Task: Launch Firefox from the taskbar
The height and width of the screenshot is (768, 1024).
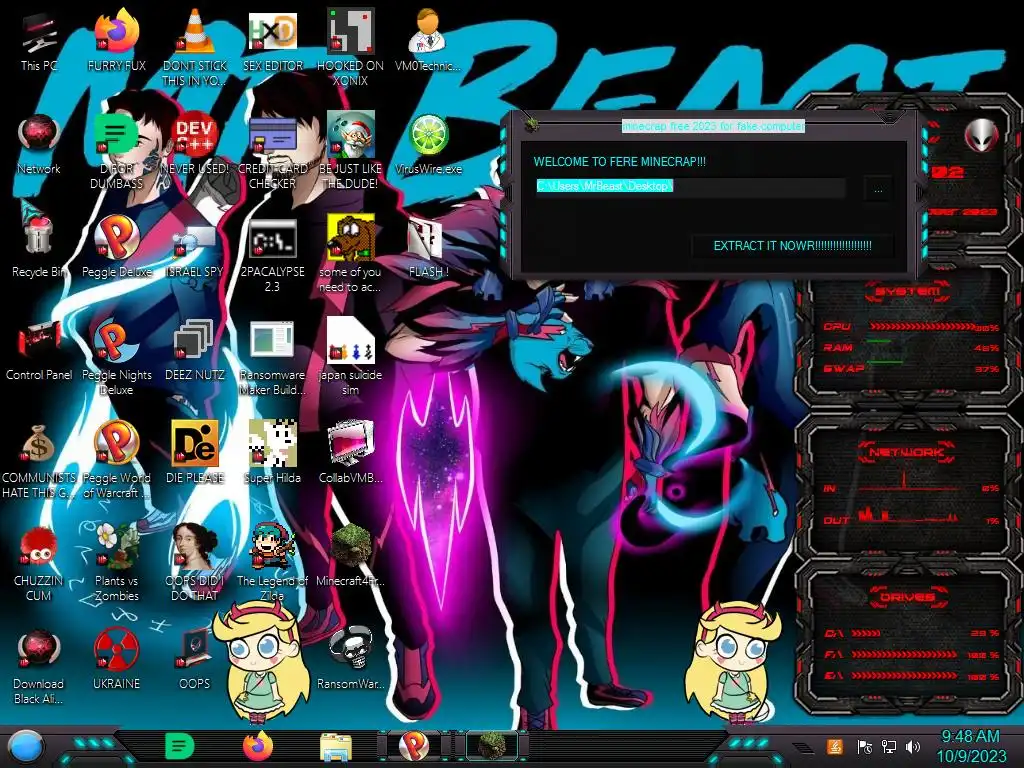Action: pyautogui.click(x=258, y=746)
